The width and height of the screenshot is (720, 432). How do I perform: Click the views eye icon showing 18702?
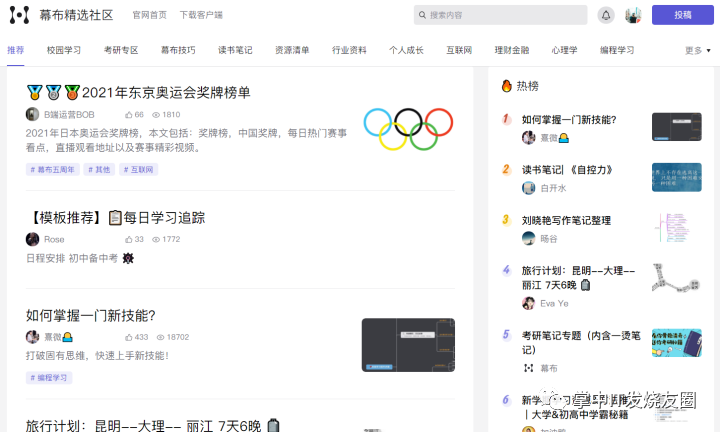point(160,337)
